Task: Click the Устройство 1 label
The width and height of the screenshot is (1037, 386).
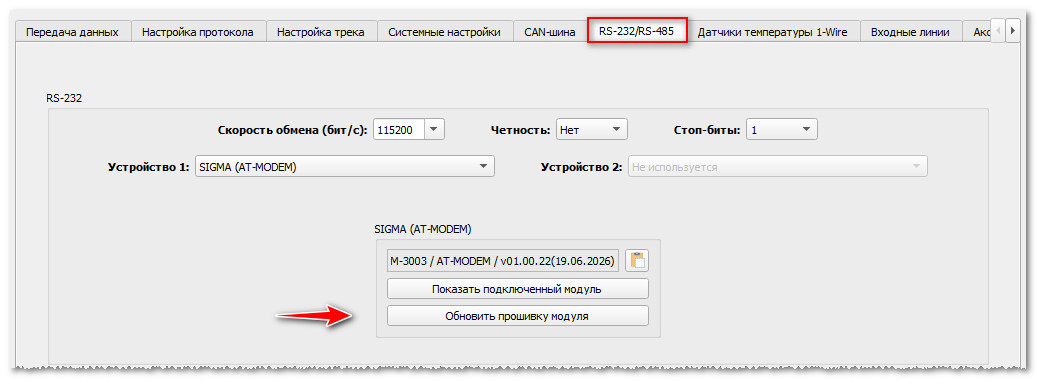Action: pos(148,167)
